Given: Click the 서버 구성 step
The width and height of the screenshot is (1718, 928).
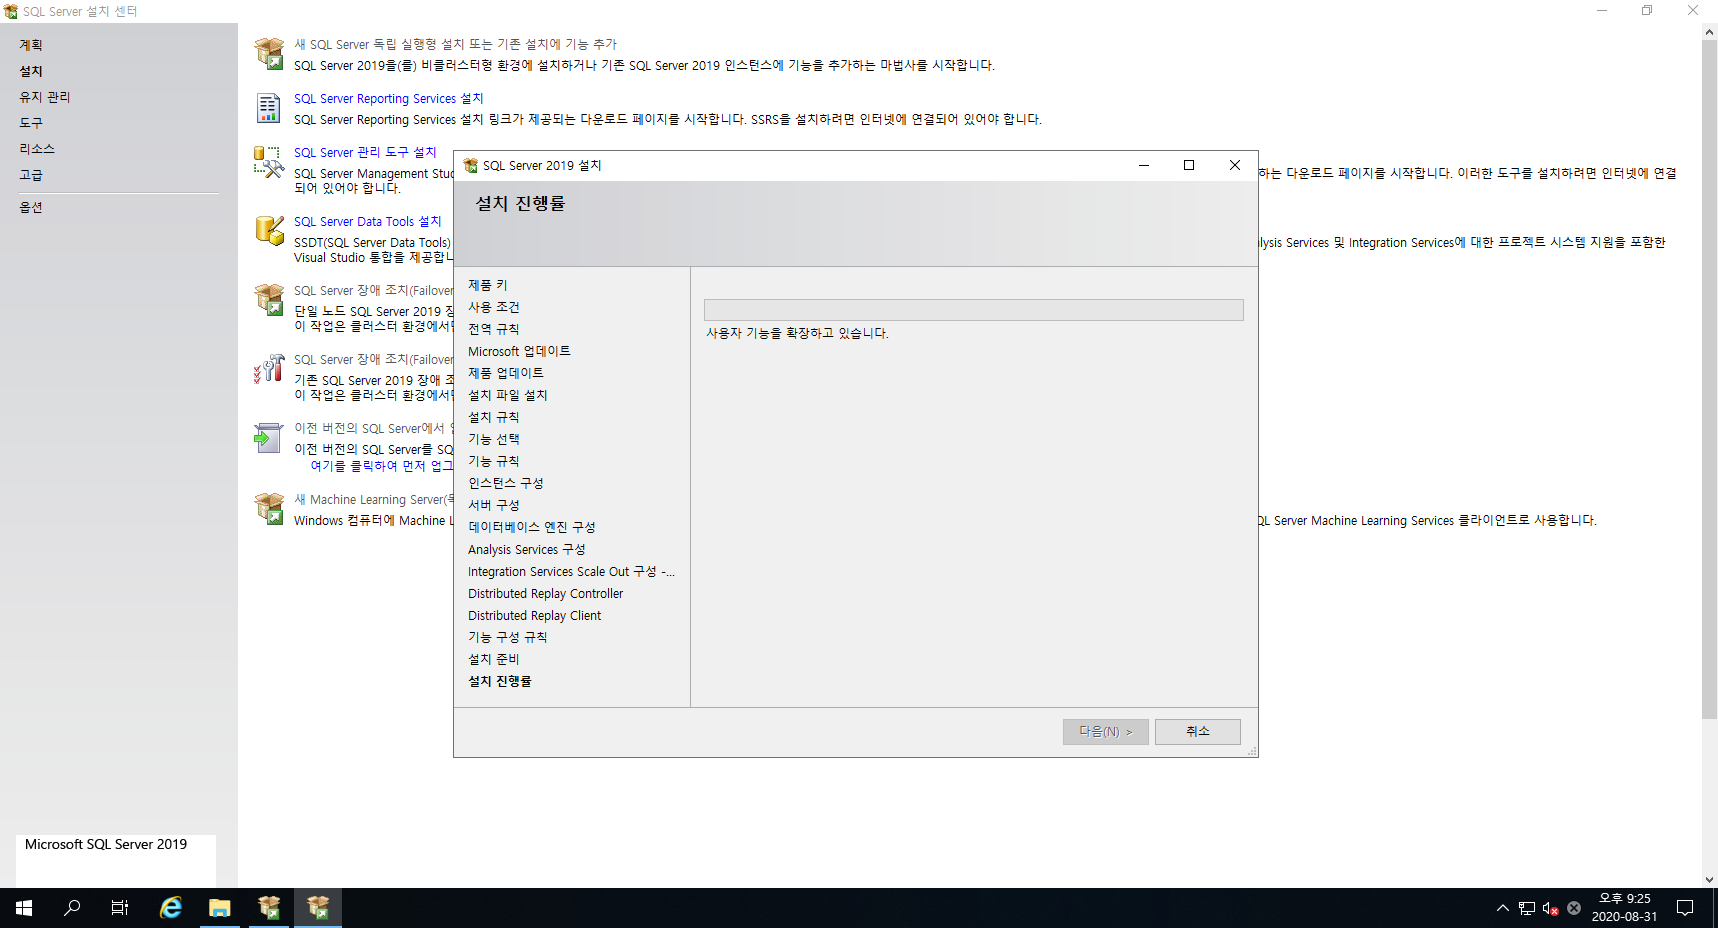Looking at the screenshot, I should 494,505.
